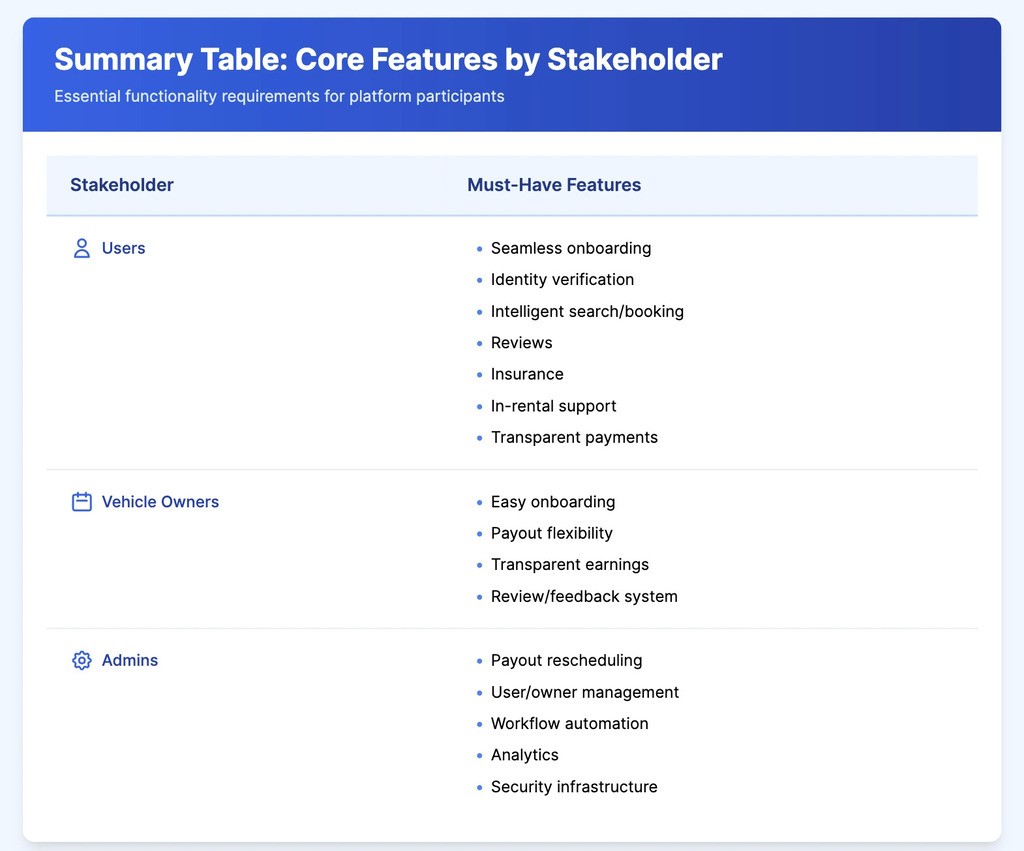Select the Admins stakeholder label
This screenshot has width=1024, height=851.
pyautogui.click(x=130, y=660)
